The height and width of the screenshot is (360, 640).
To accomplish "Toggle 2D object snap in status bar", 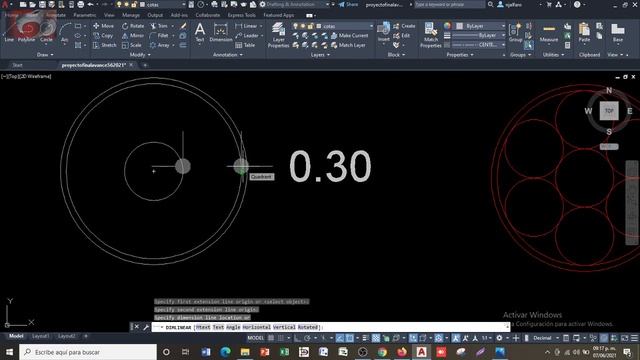I will [350, 338].
